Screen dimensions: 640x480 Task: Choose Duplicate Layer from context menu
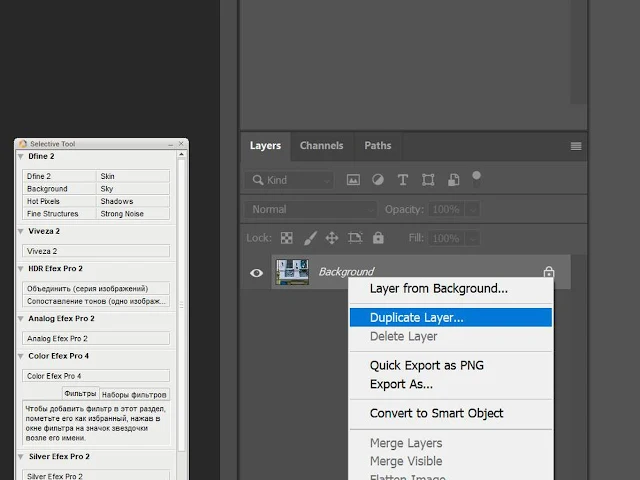[451, 318]
